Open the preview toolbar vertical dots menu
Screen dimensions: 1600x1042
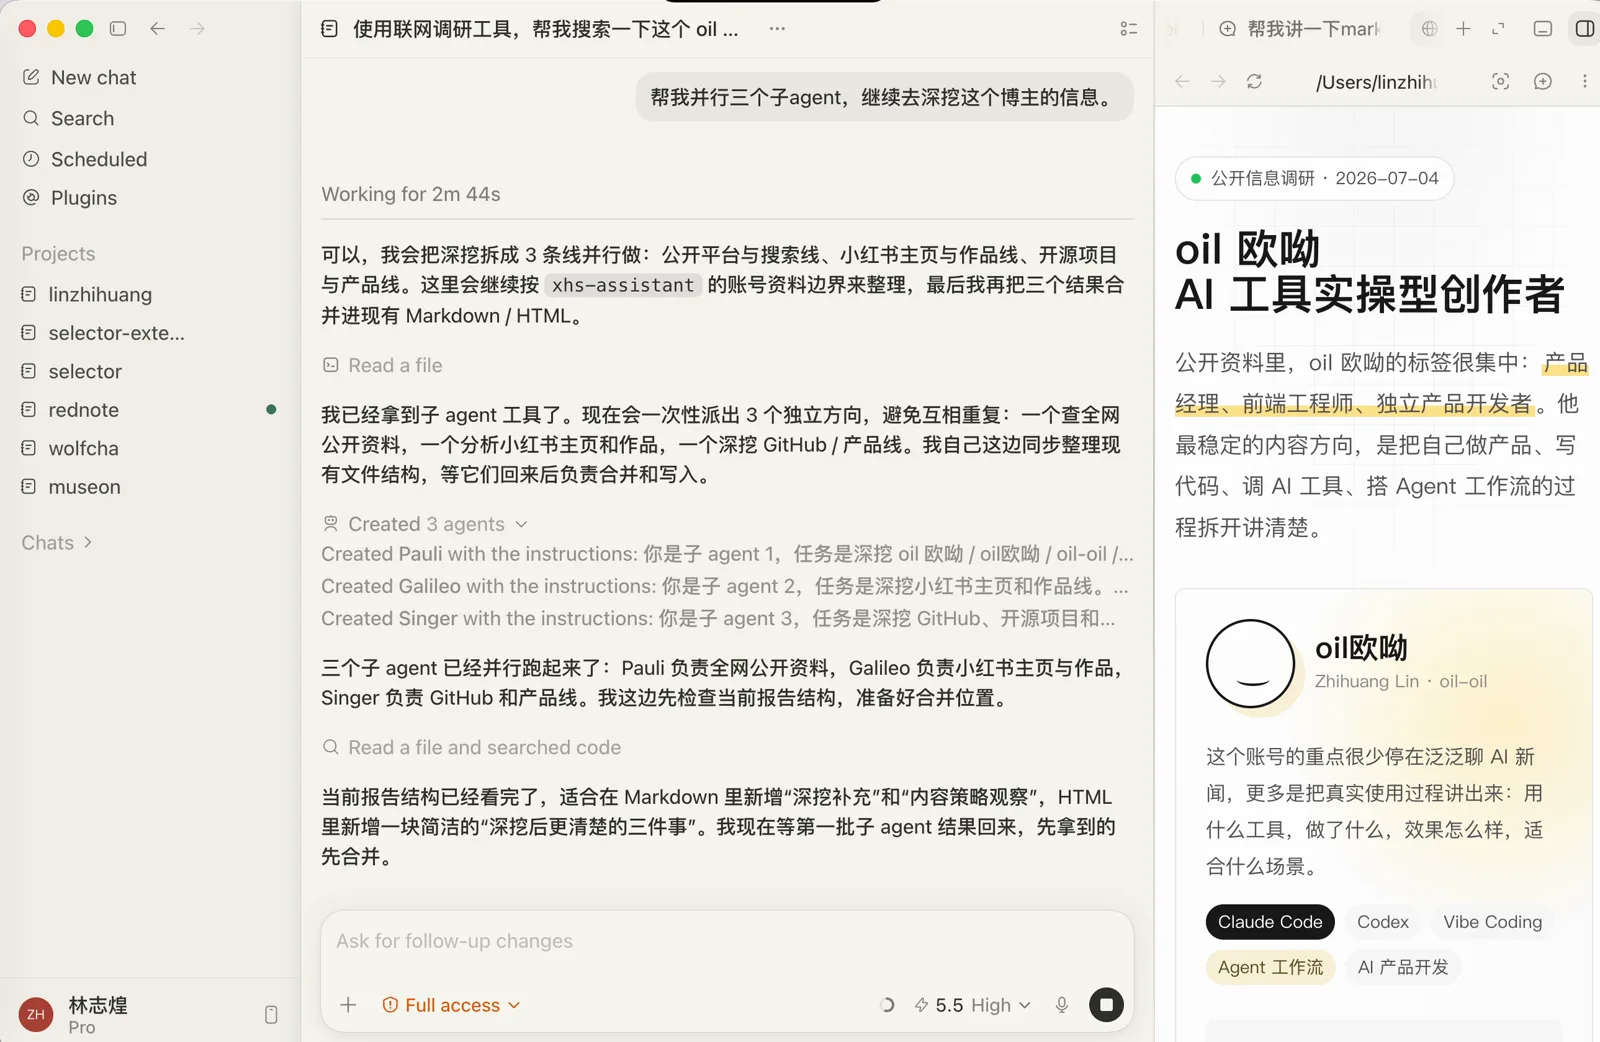click(1585, 81)
